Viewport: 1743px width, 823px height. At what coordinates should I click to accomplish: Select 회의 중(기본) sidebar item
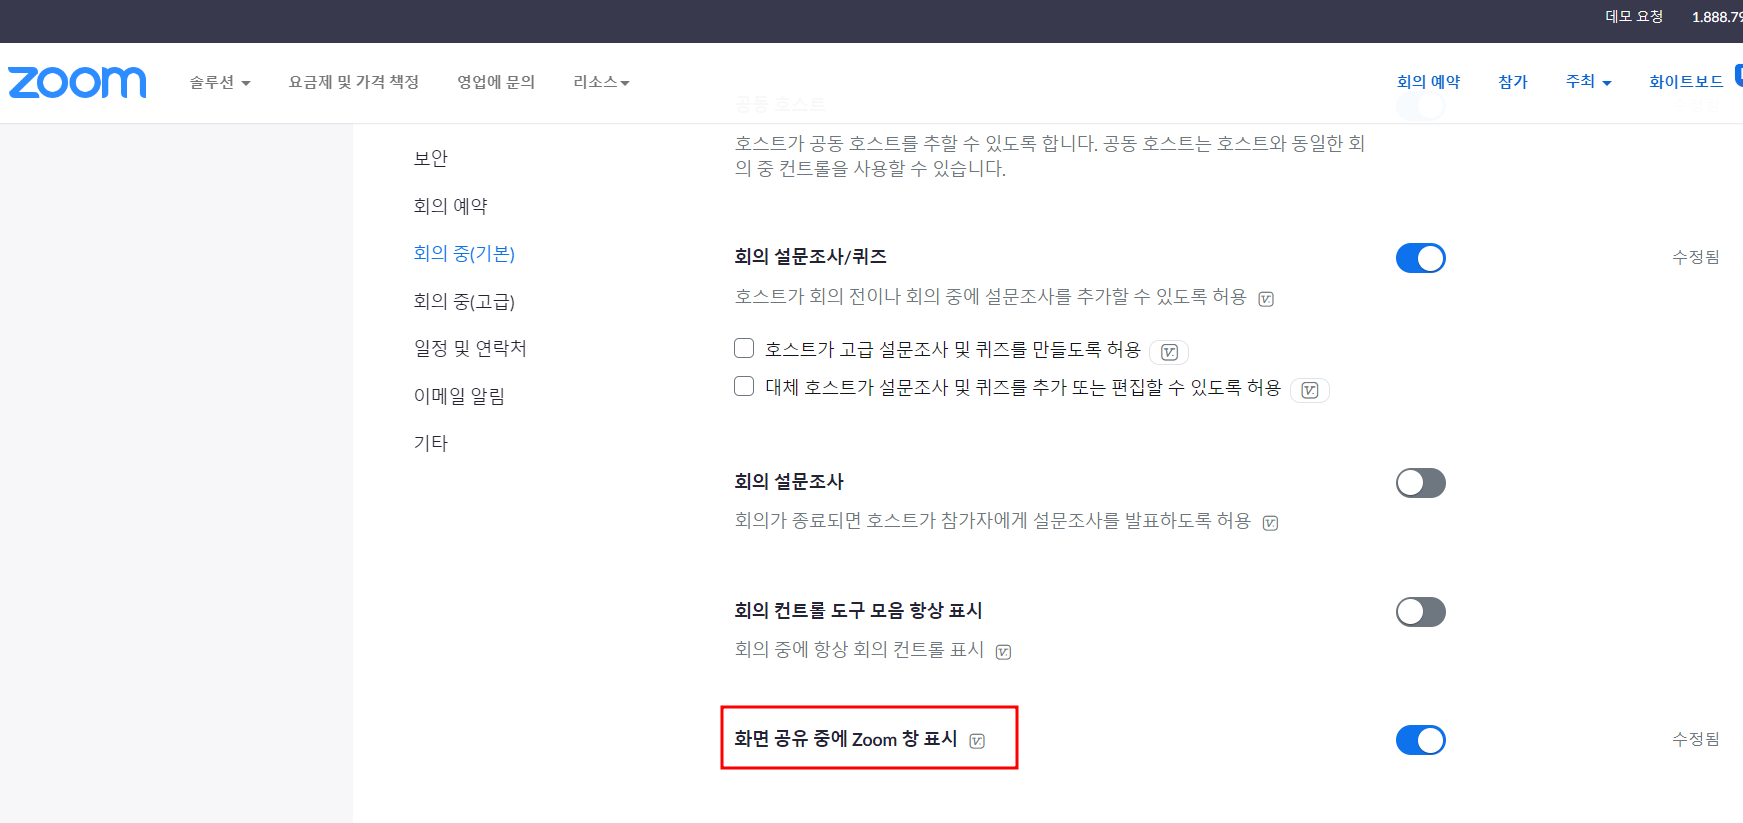coord(464,253)
